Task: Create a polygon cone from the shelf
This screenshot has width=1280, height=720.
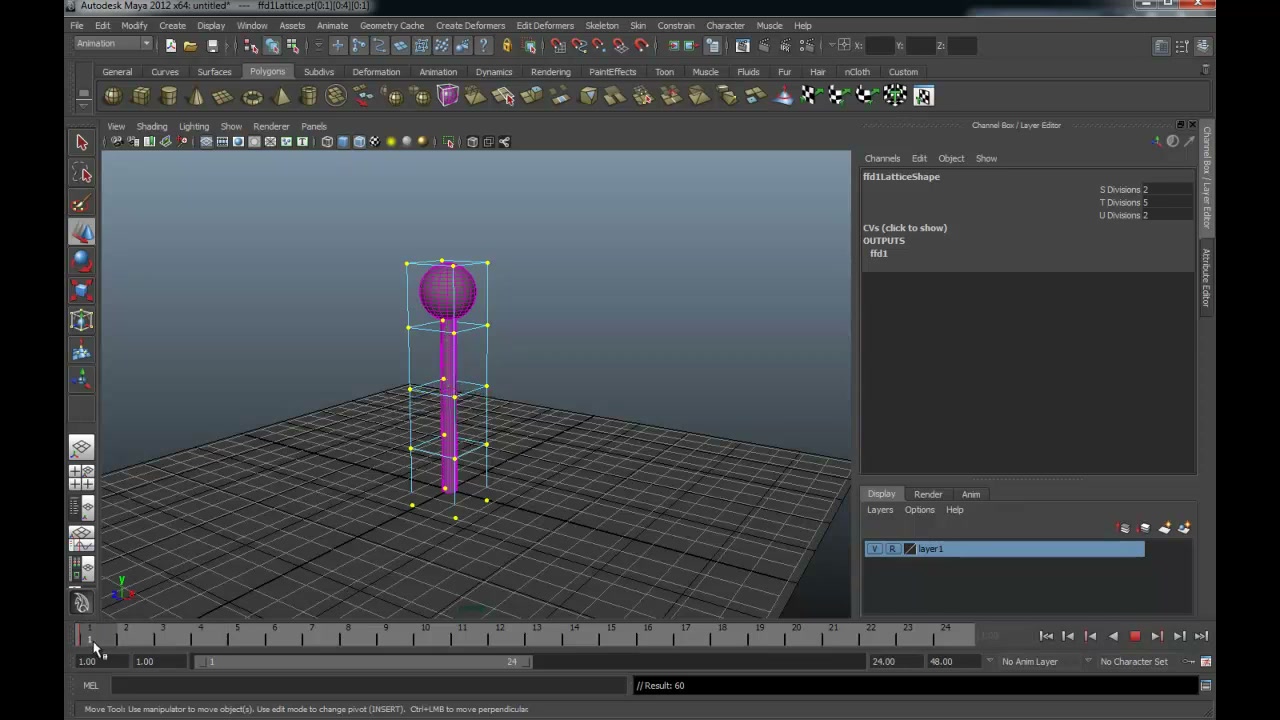Action: [196, 96]
